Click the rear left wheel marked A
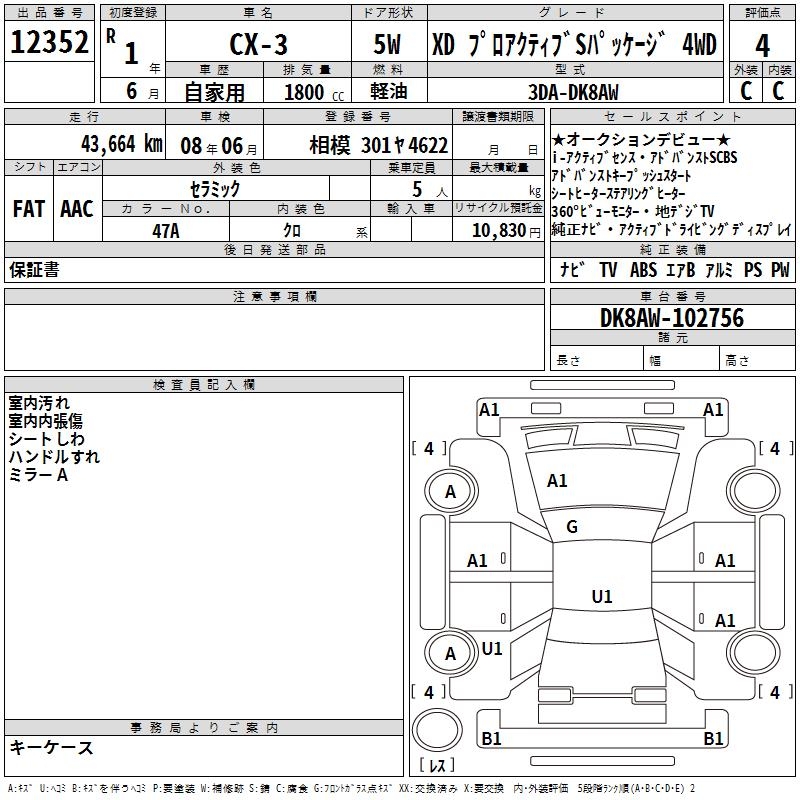This screenshot has height=800, width=800. point(451,653)
